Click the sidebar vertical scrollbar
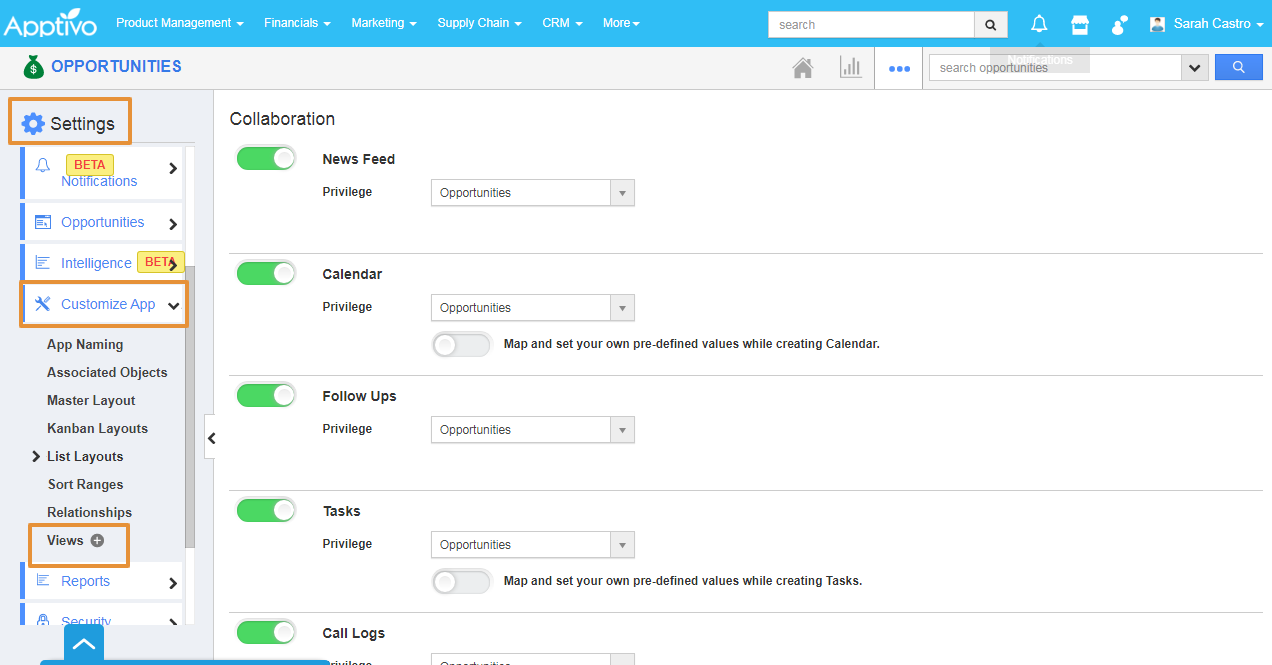 click(x=190, y=400)
